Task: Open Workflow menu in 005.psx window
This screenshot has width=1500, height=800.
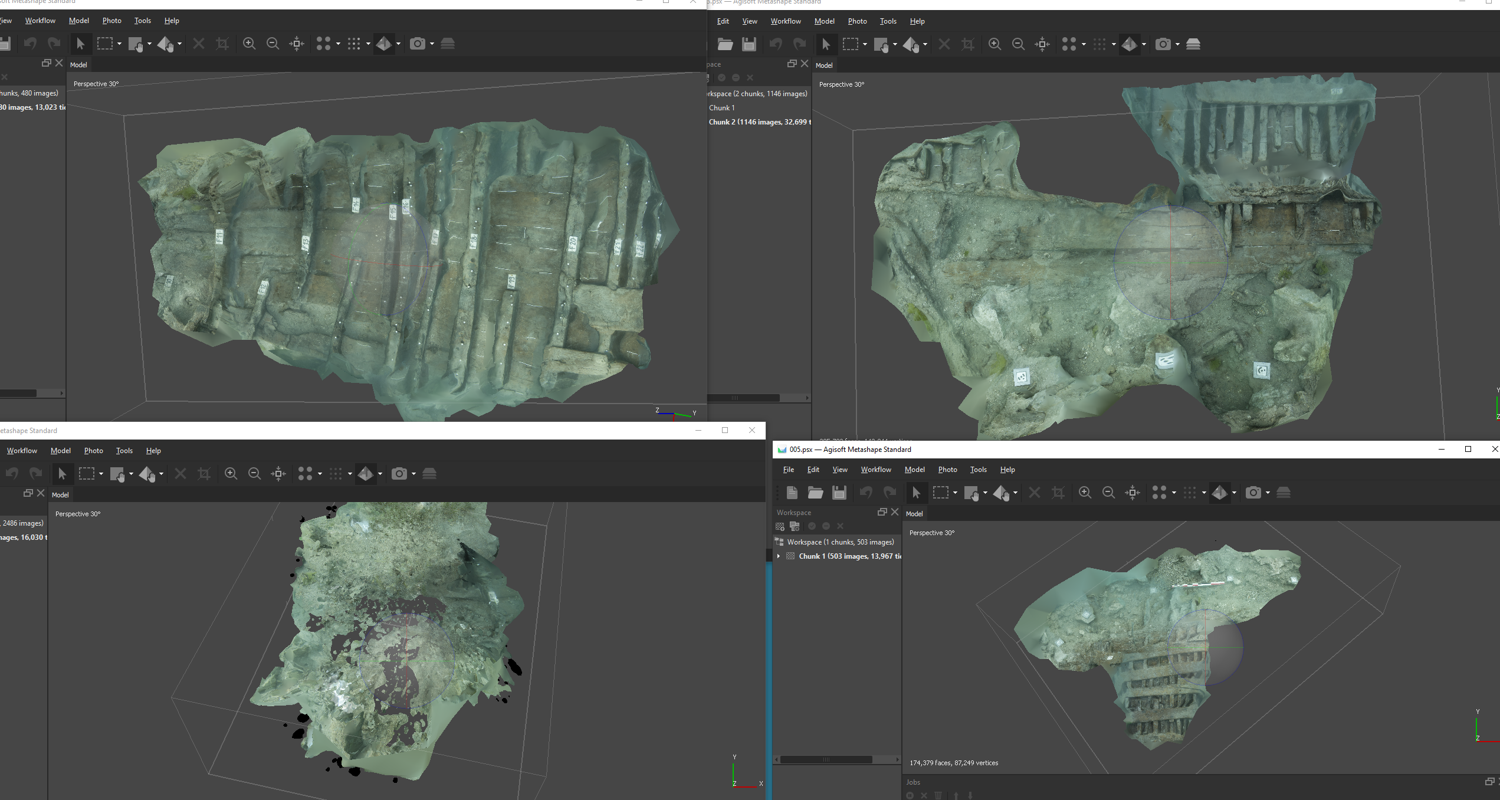Action: point(875,469)
